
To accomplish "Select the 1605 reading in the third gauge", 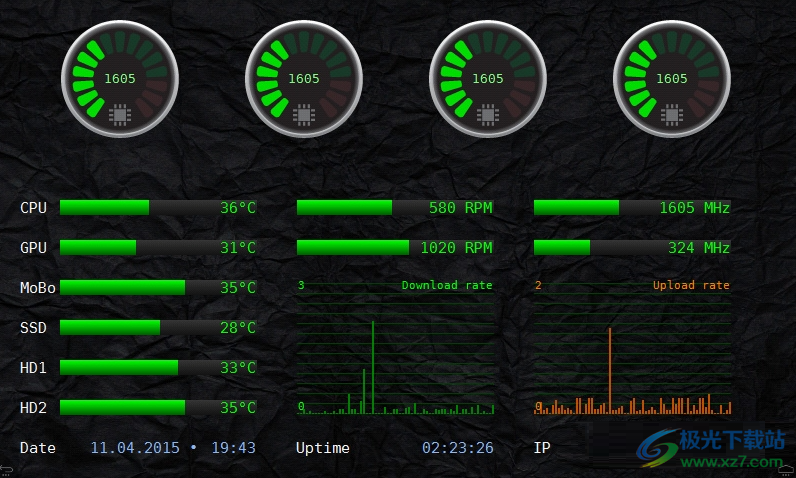I will [x=488, y=79].
